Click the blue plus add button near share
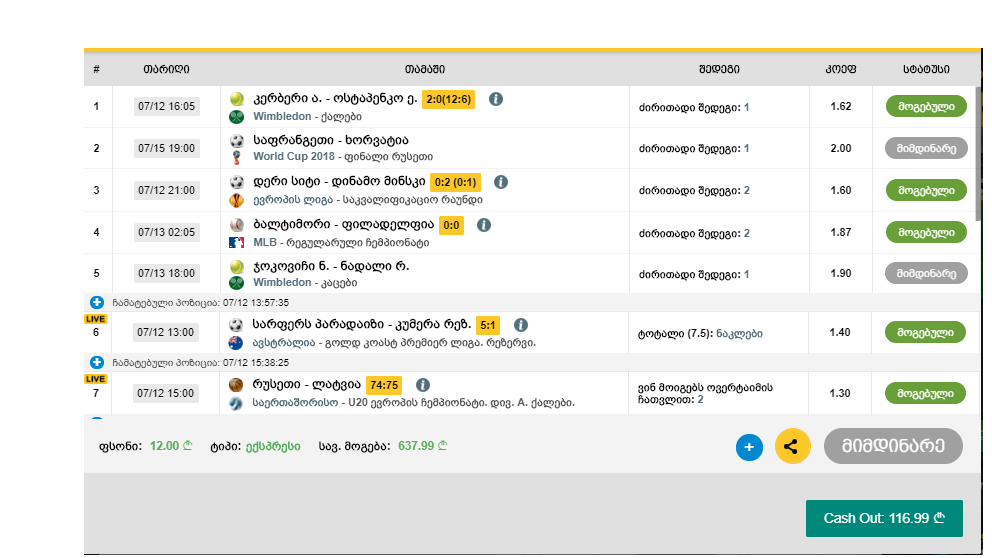 tap(749, 447)
